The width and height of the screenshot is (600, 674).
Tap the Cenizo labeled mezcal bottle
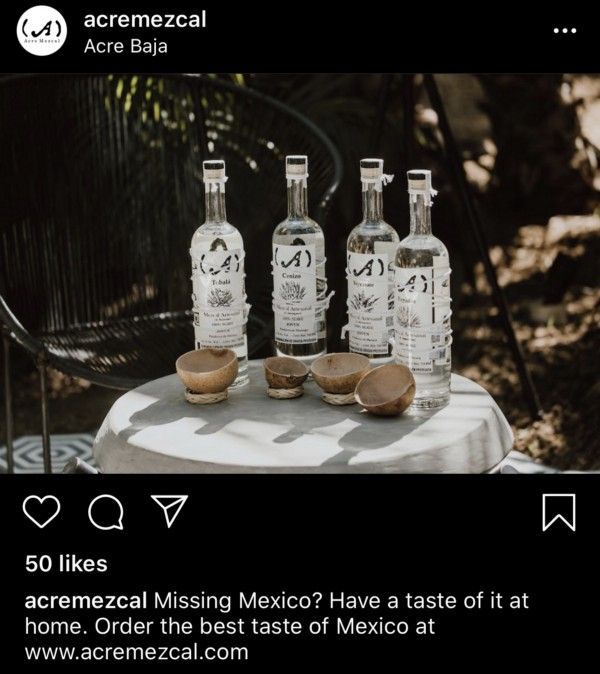(x=298, y=258)
